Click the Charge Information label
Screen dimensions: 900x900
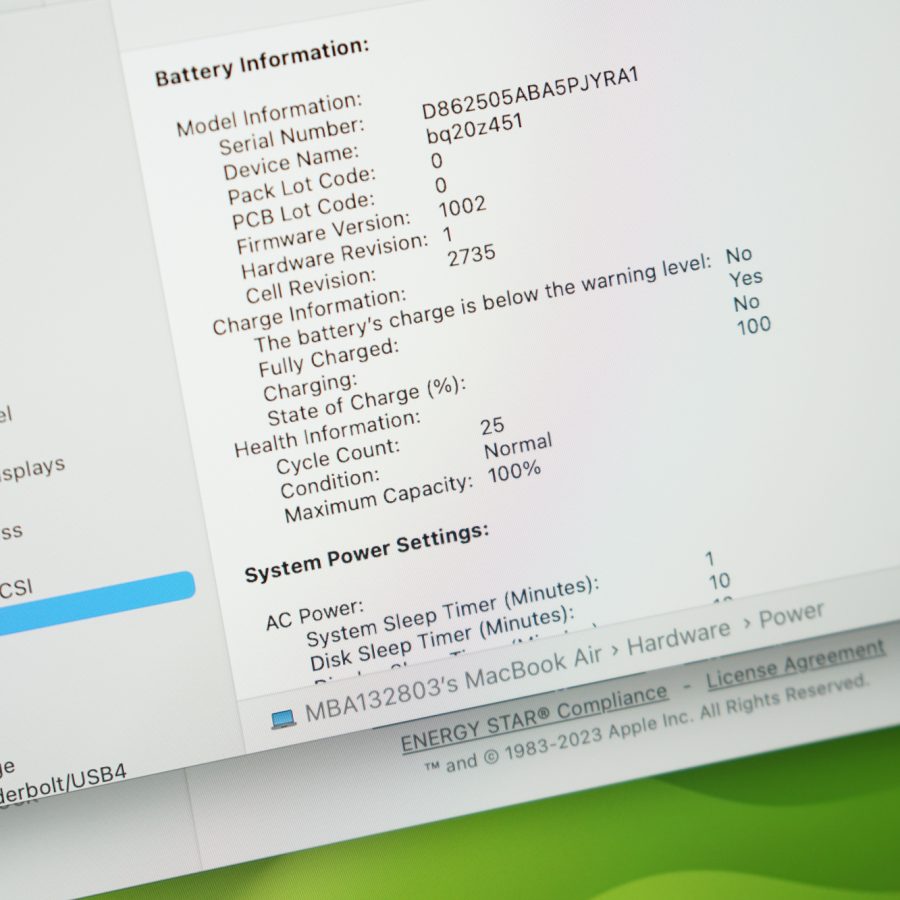point(309,311)
